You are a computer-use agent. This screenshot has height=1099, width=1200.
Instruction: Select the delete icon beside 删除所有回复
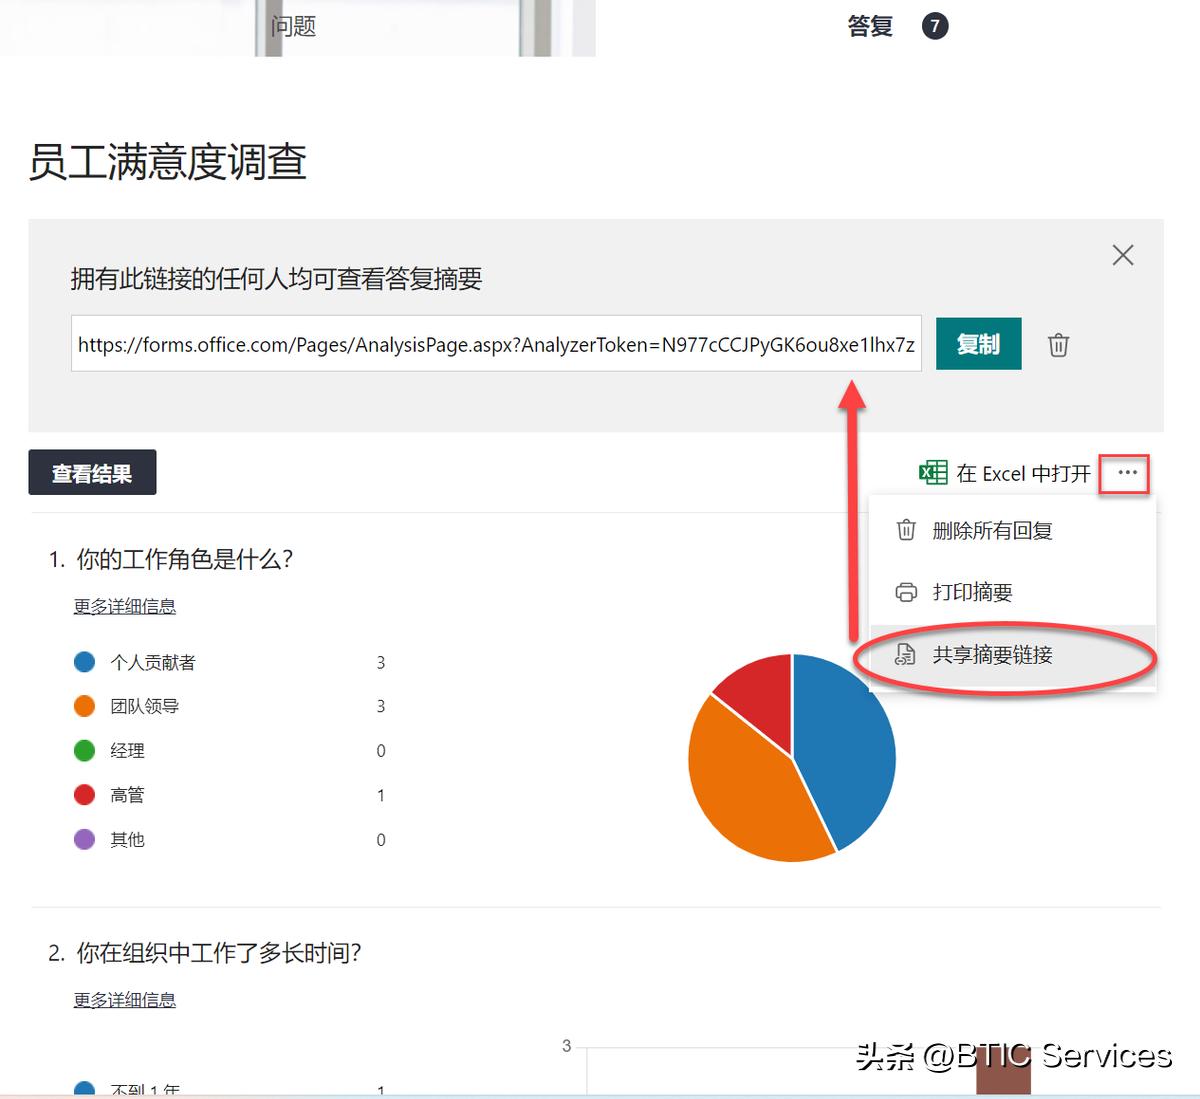[906, 531]
